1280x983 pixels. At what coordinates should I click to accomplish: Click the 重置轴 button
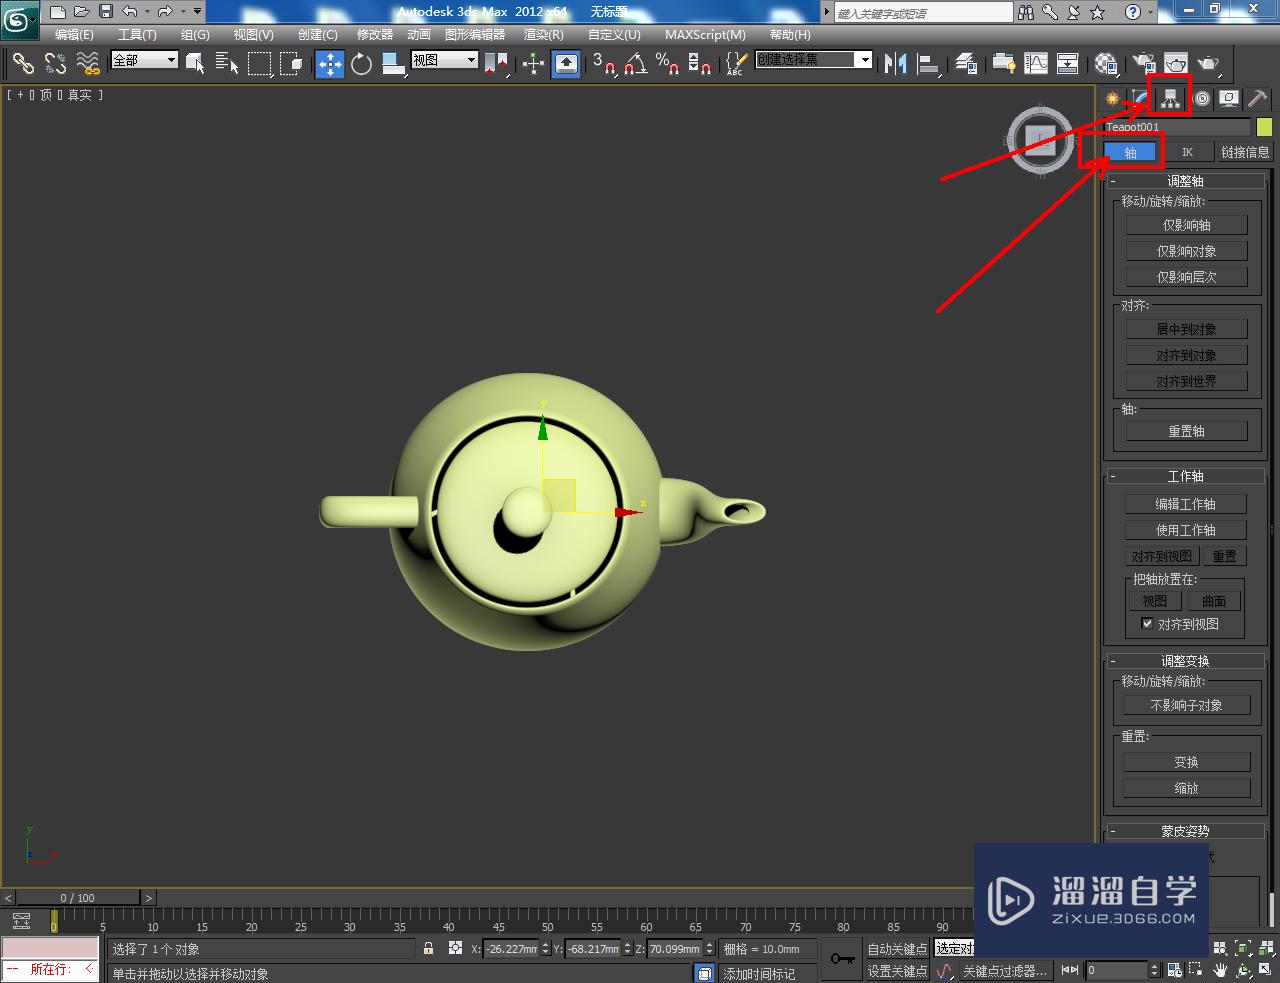[1187, 431]
